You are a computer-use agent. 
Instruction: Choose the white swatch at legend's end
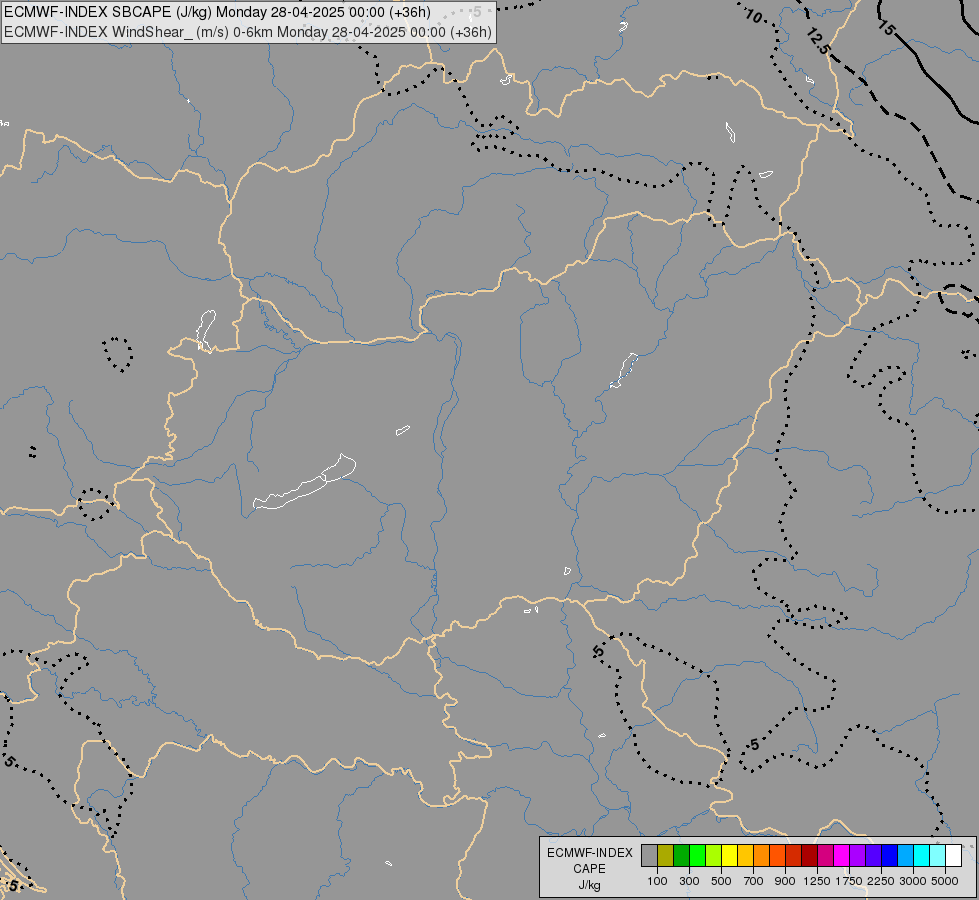[953, 856]
